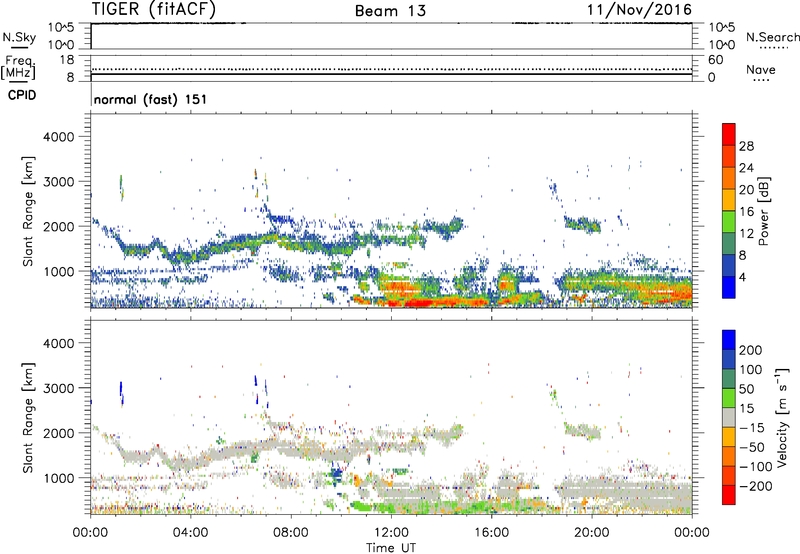The height and width of the screenshot is (554, 800).
Task: Click the -200 velocity colorbar label
Action: pos(756,486)
